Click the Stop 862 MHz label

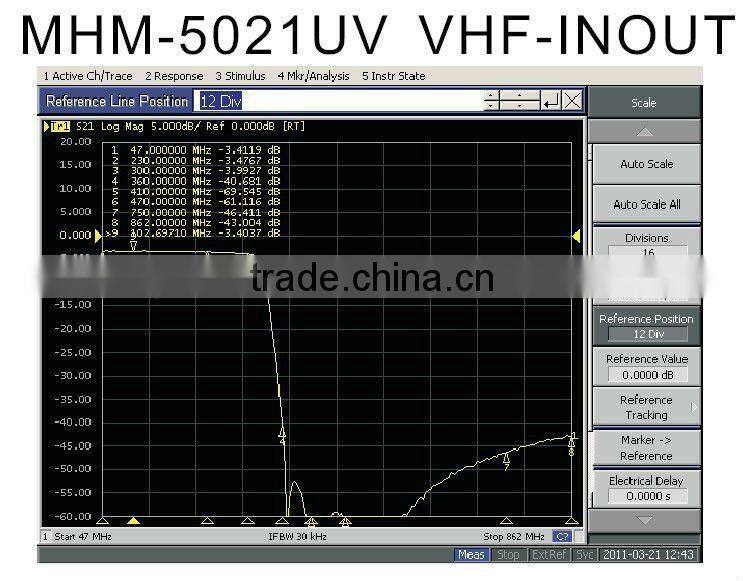tap(514, 536)
